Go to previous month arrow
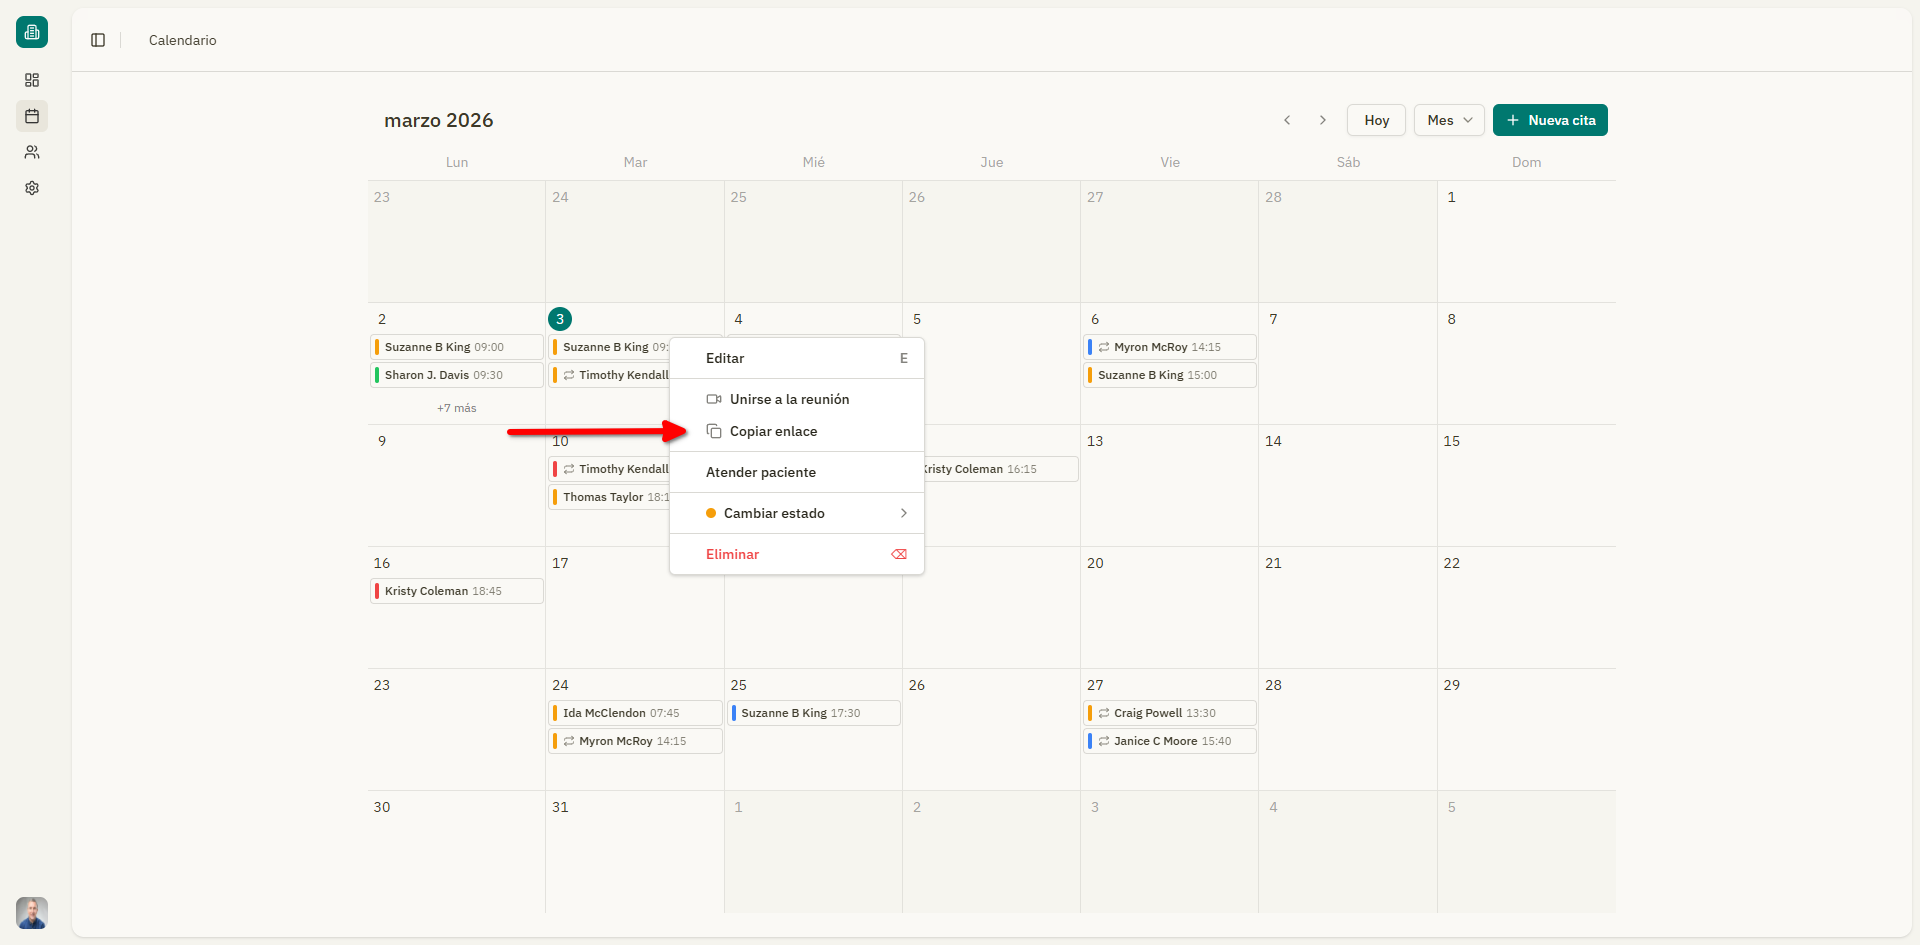Screen dimensions: 1920x945 coord(1287,120)
